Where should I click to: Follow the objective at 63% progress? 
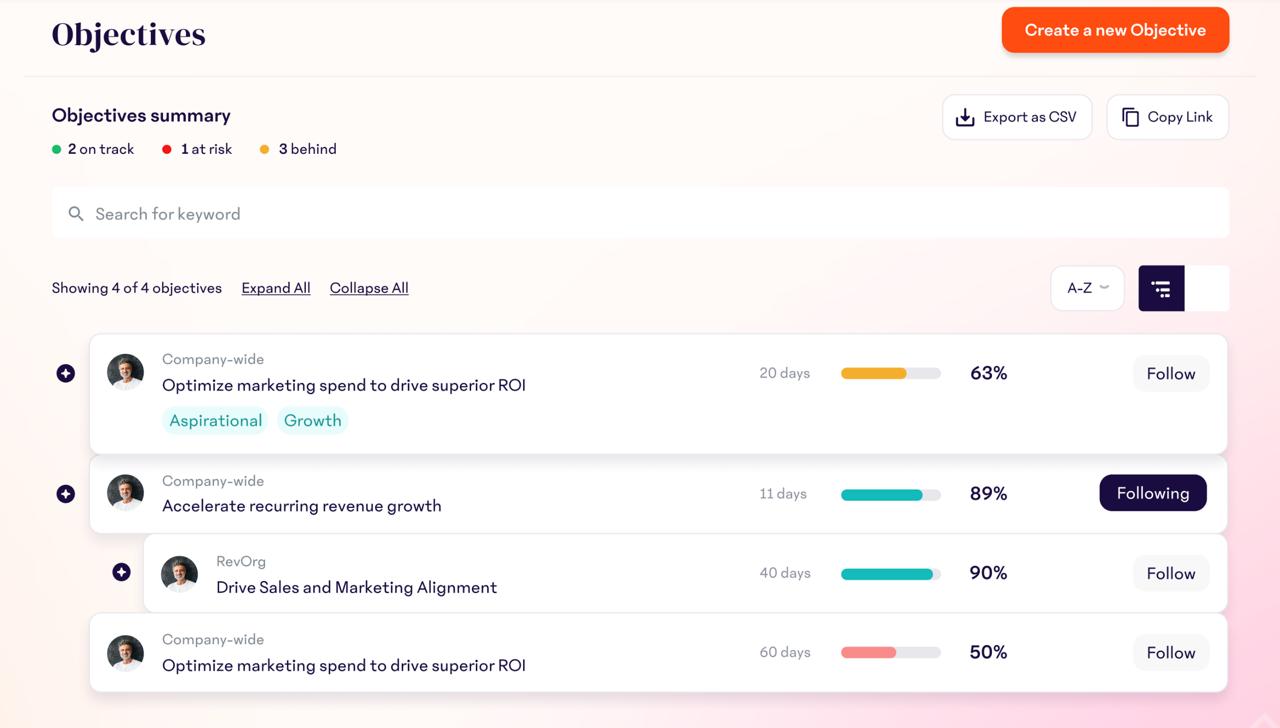[1170, 373]
